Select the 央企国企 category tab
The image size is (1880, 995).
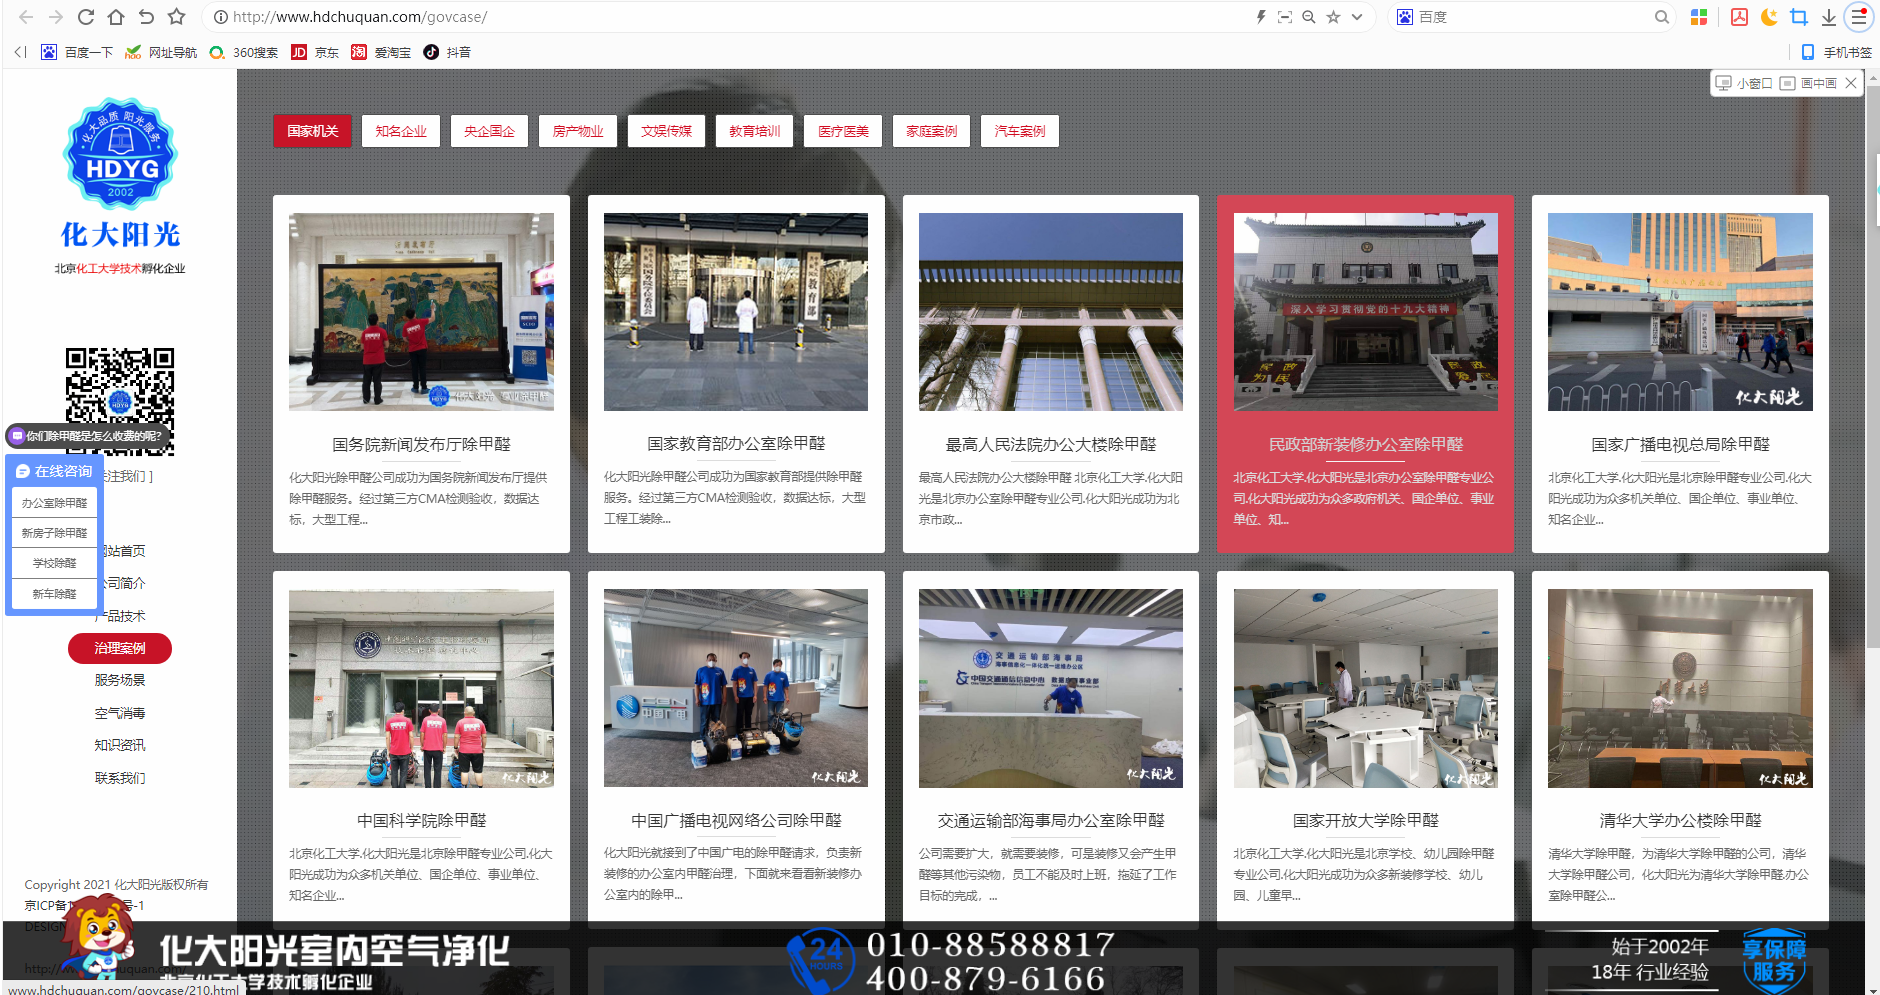[489, 131]
